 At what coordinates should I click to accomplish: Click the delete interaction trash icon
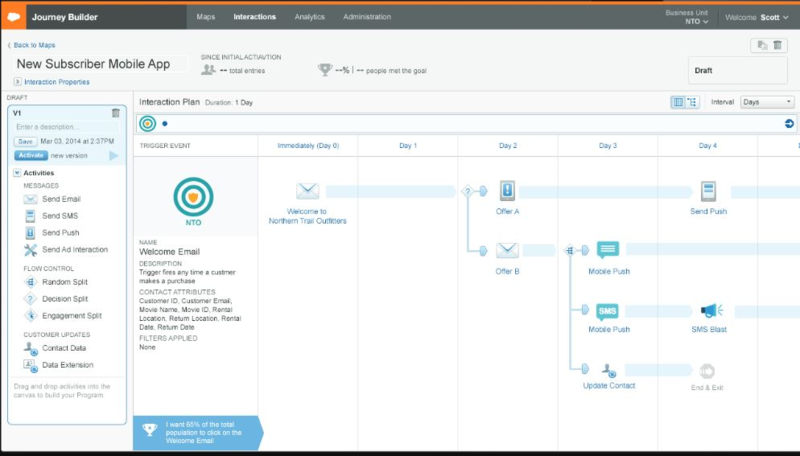pos(778,45)
